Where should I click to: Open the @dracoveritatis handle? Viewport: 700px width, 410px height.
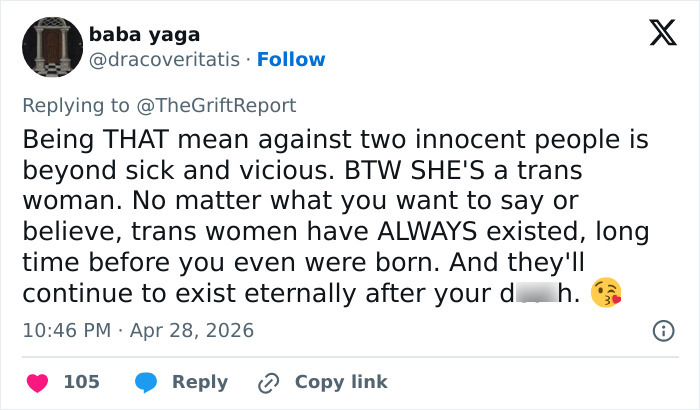click(x=164, y=60)
